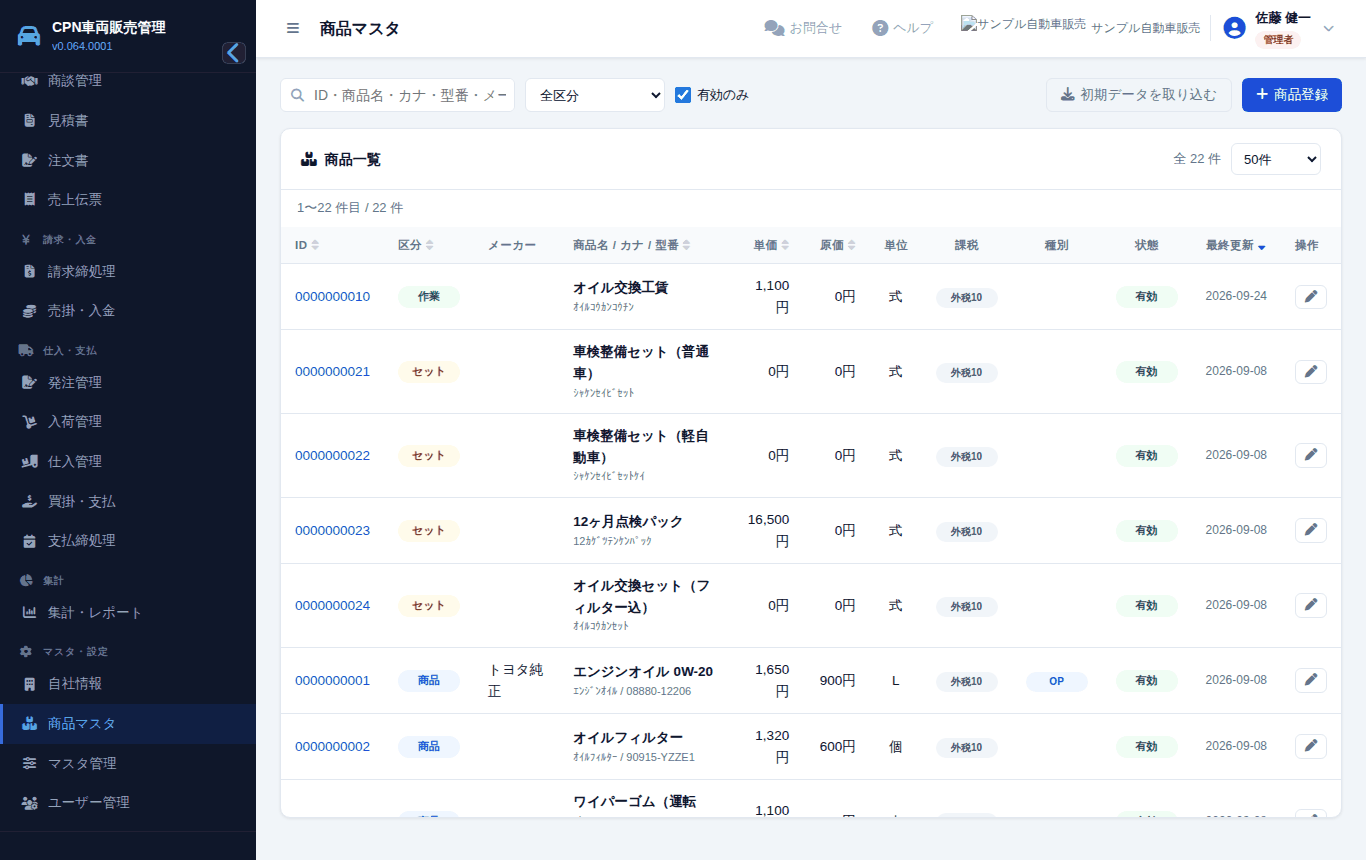Sort by 最終更新 column arrow
1366x860 pixels.
pos(1262,246)
